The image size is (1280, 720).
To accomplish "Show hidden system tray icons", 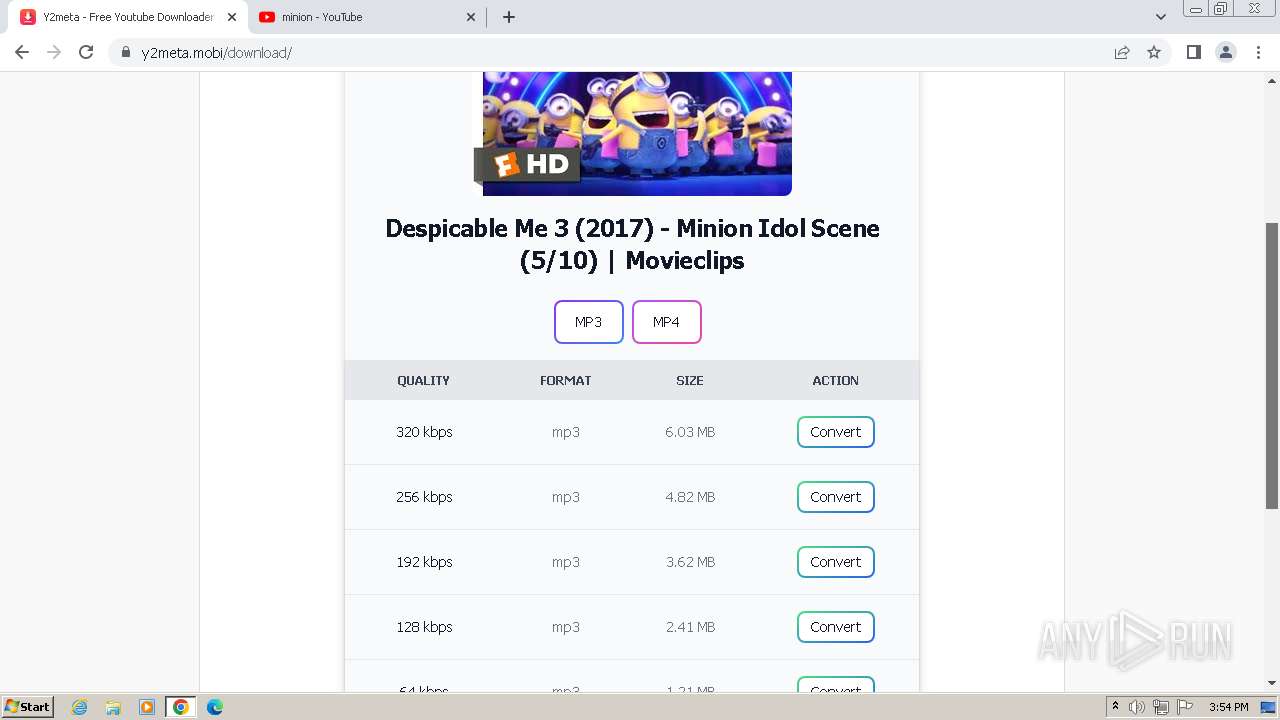I will click(x=1115, y=707).
